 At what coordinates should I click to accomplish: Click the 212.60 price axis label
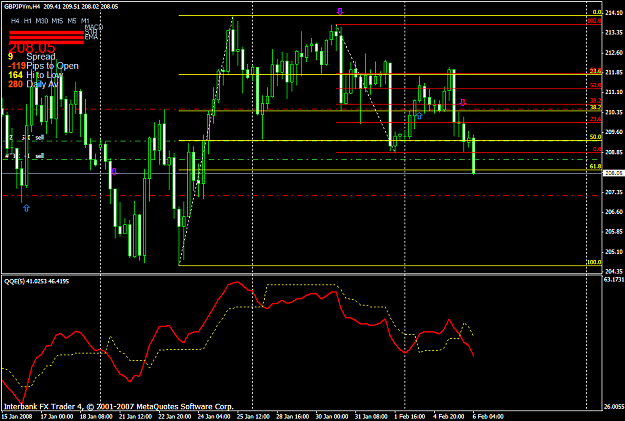pos(614,53)
